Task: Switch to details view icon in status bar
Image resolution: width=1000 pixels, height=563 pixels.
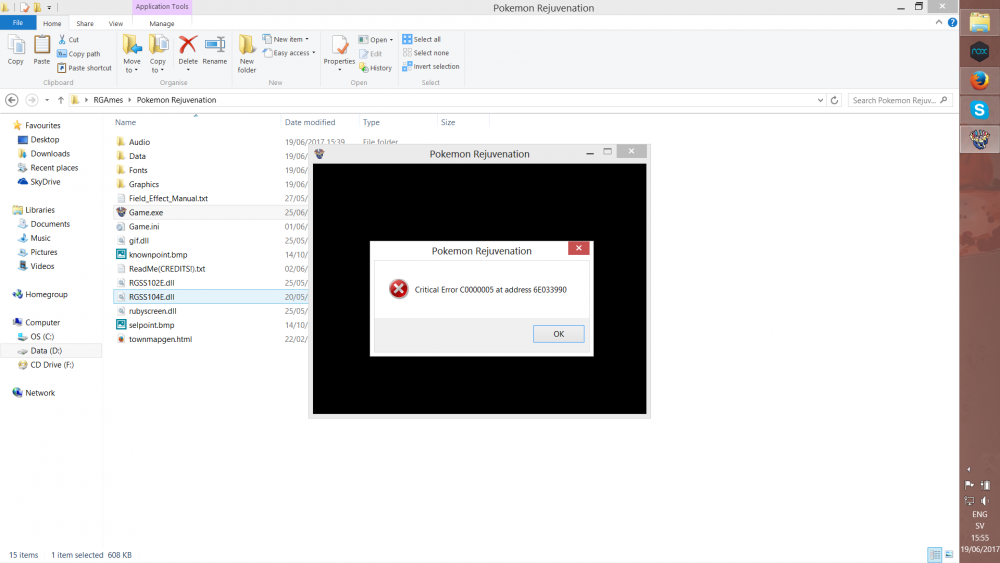Action: [x=934, y=555]
